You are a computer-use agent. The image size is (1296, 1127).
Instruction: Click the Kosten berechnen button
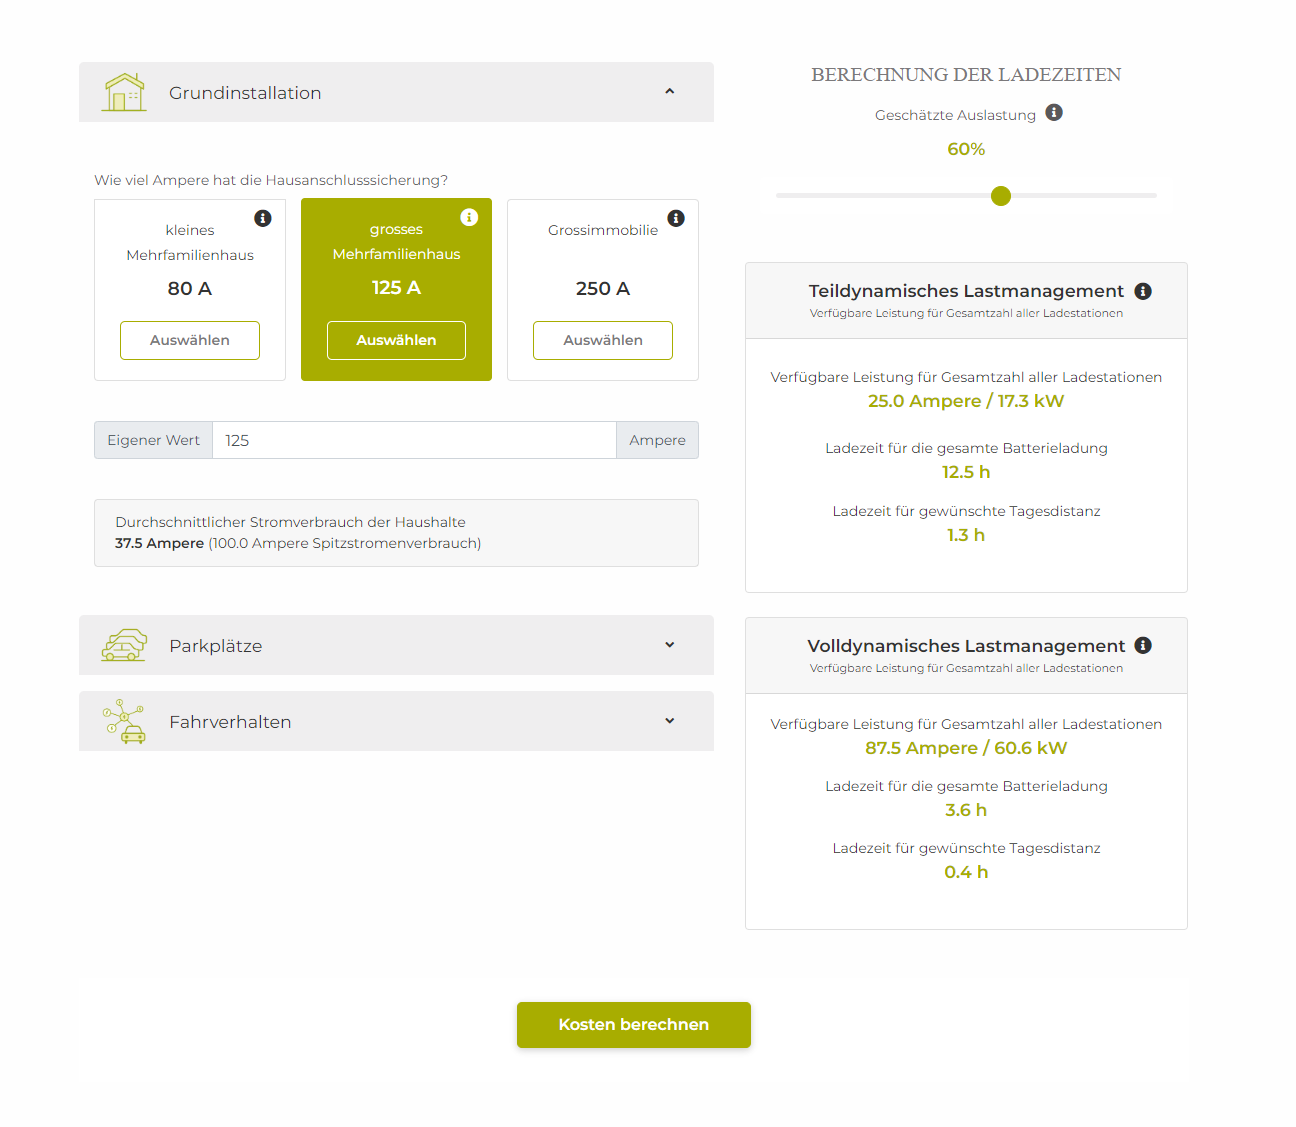(x=633, y=1024)
